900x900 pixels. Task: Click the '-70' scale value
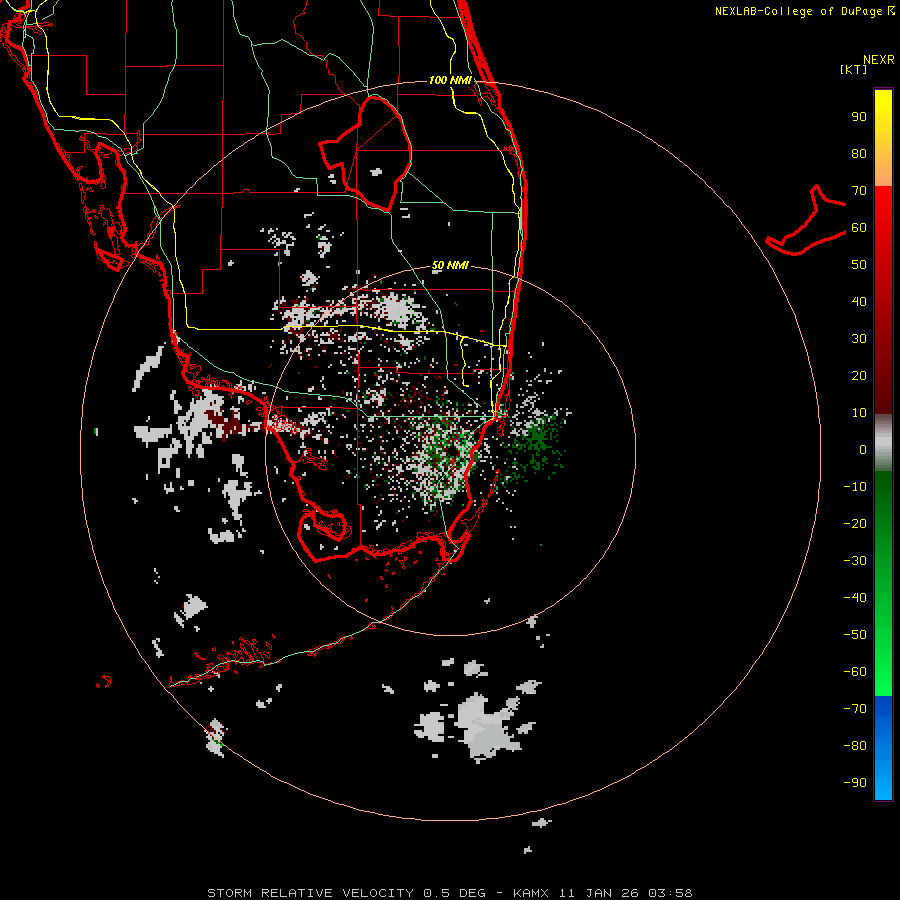(855, 709)
